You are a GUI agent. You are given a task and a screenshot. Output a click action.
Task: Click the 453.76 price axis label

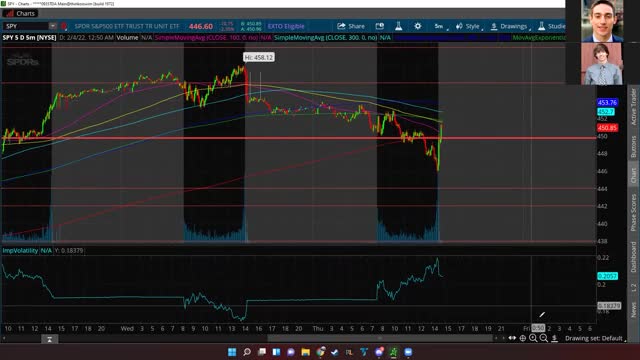(x=607, y=102)
